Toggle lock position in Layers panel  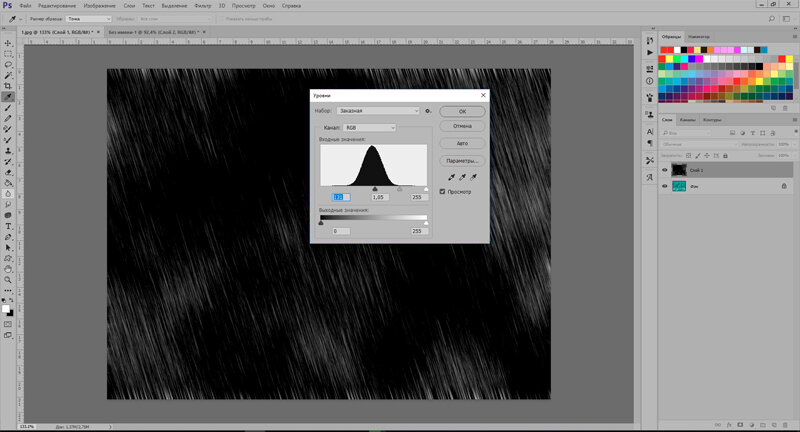point(707,156)
